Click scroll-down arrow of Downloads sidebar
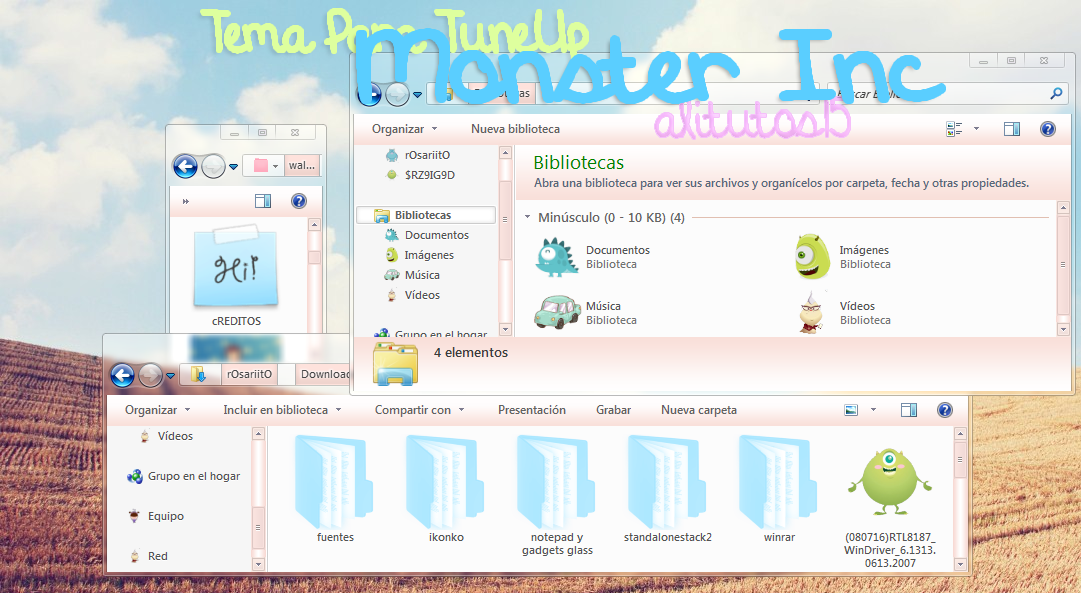 point(259,564)
